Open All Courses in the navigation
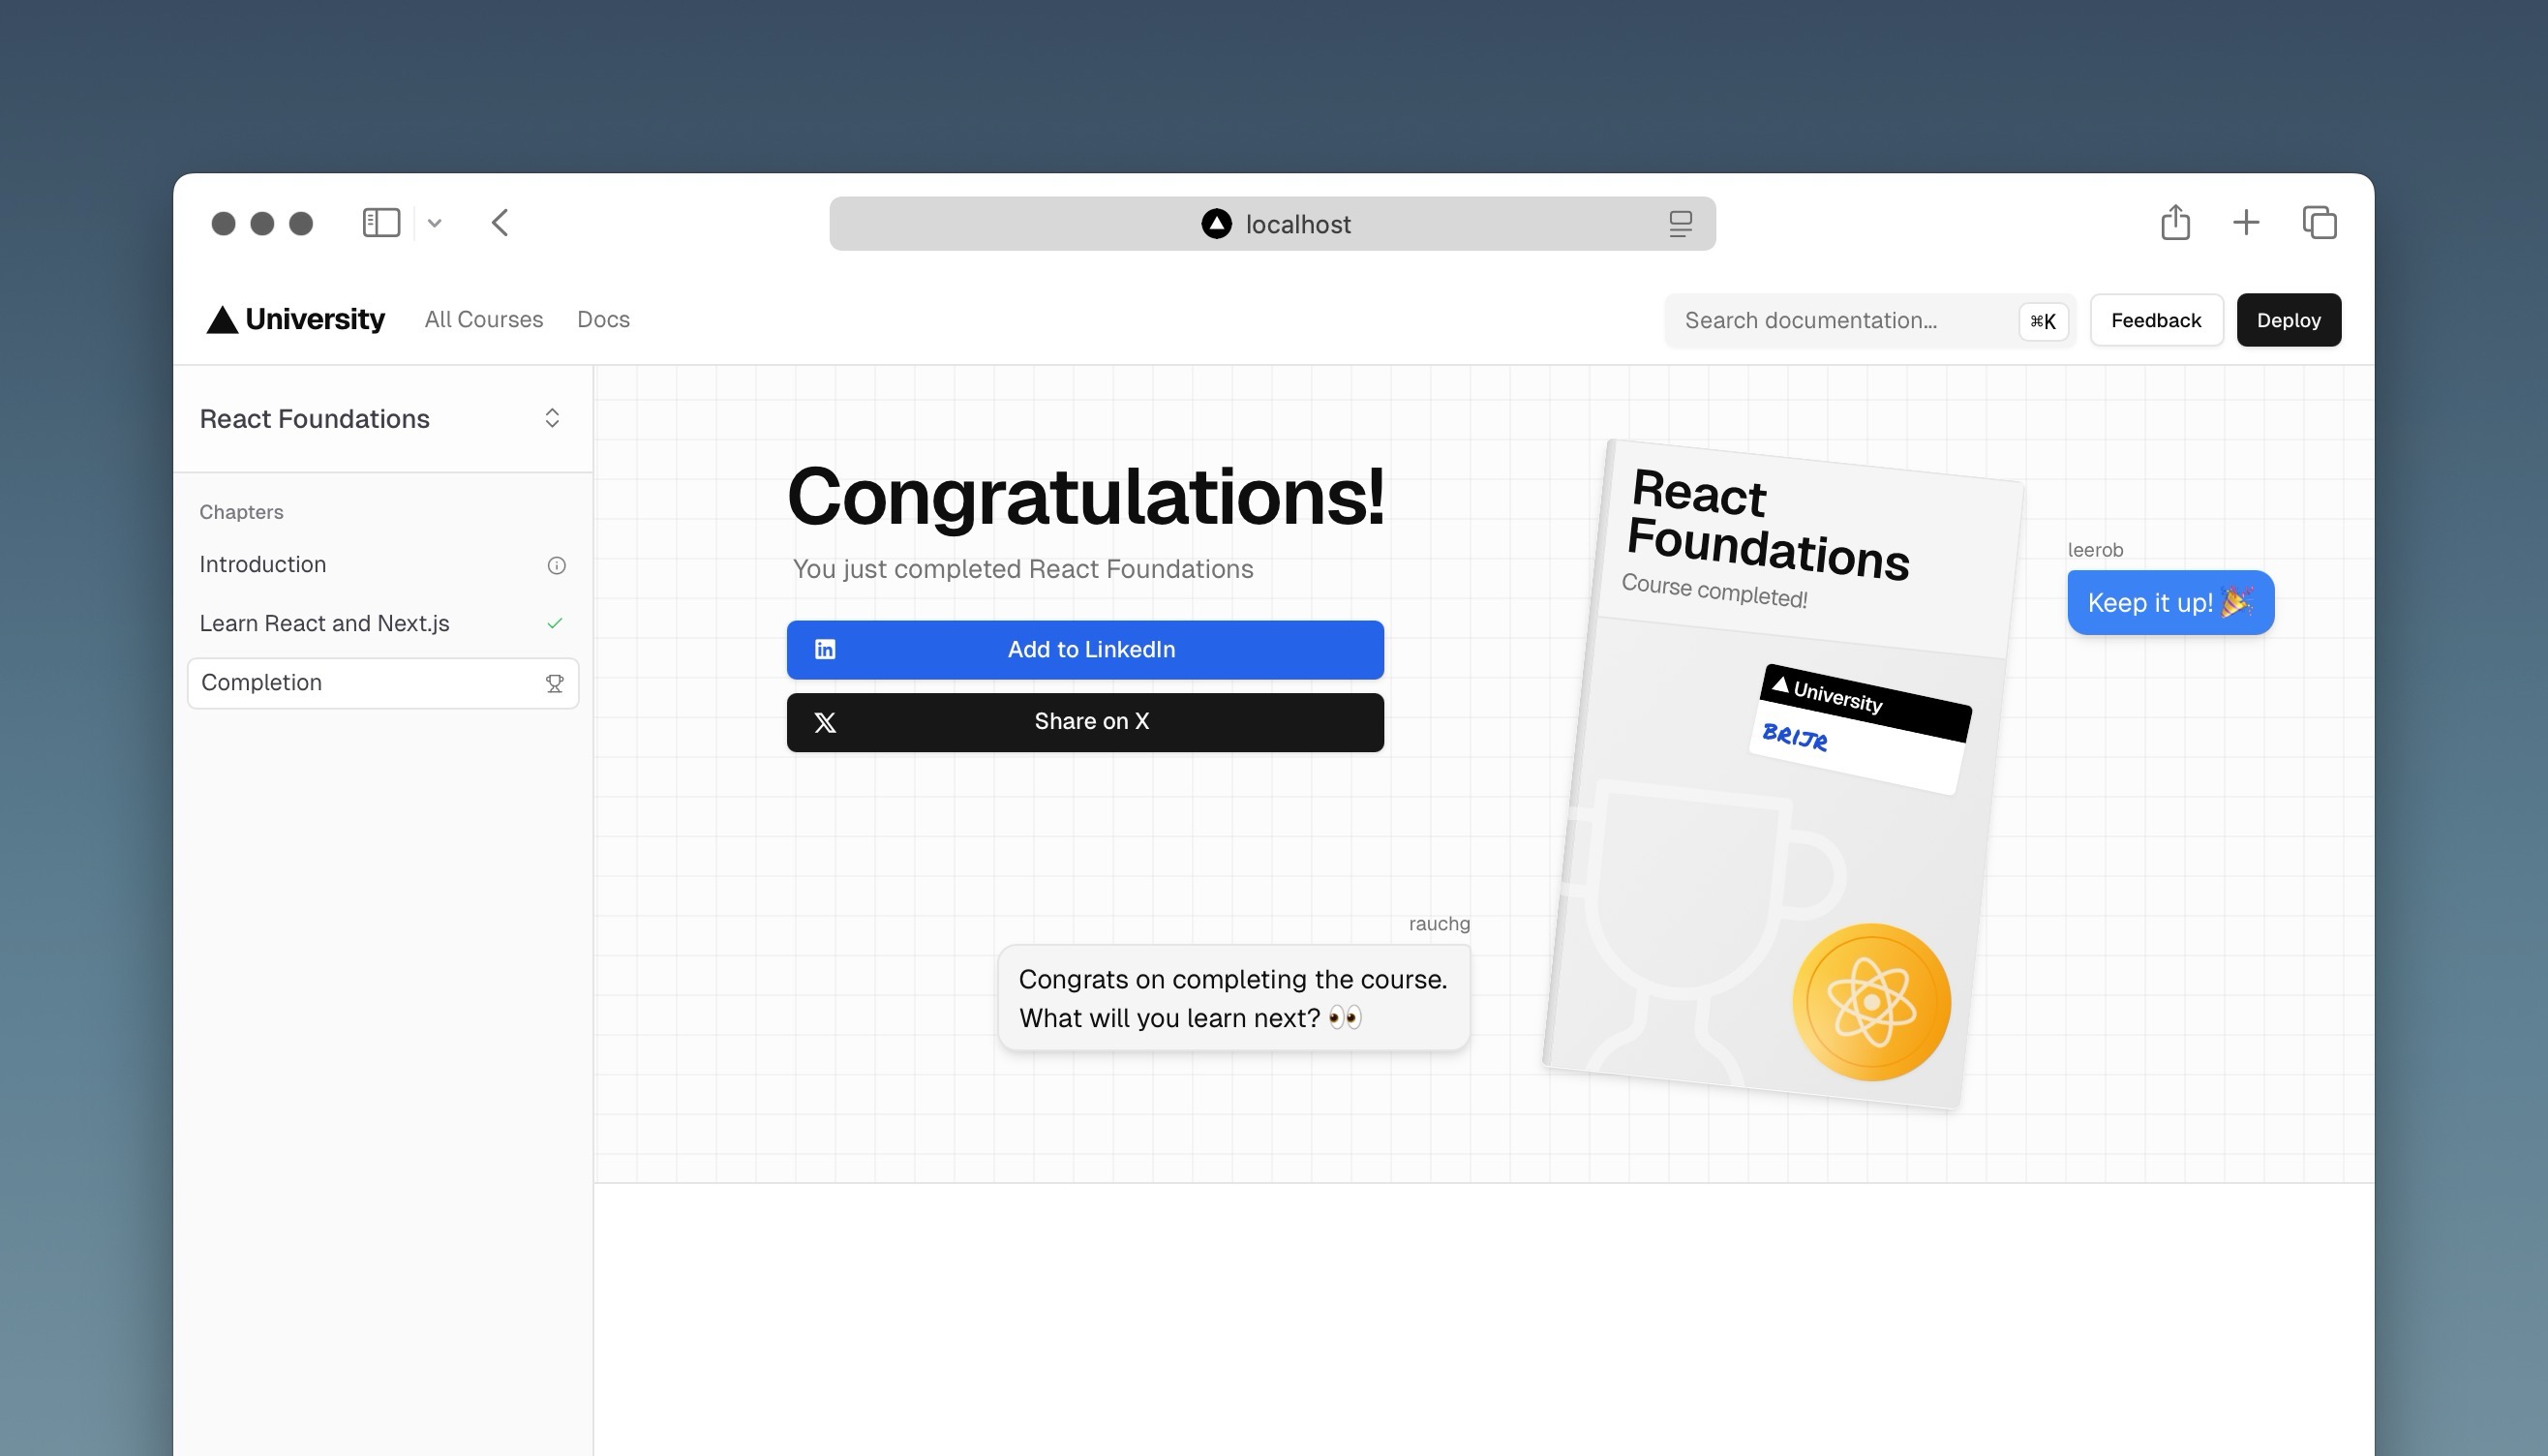This screenshot has height=1456, width=2548. point(484,320)
